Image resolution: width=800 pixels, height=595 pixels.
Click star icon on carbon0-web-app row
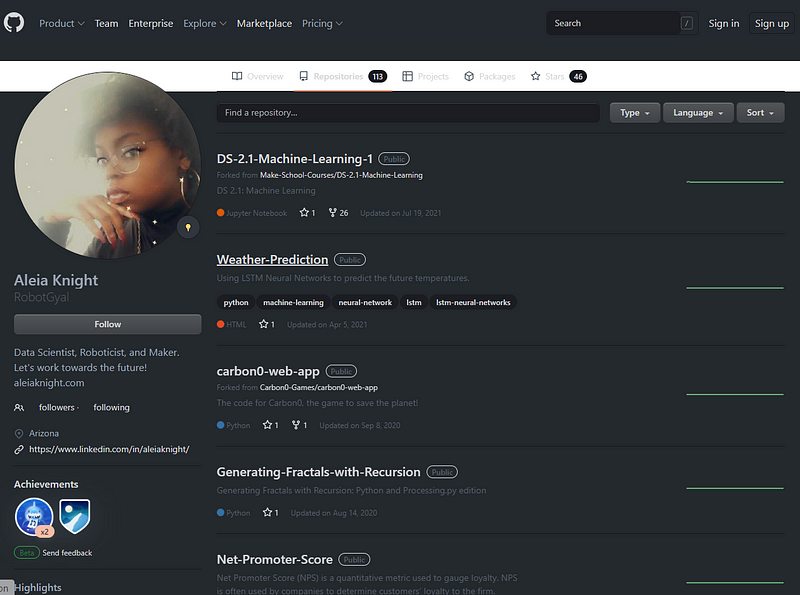click(x=267, y=425)
